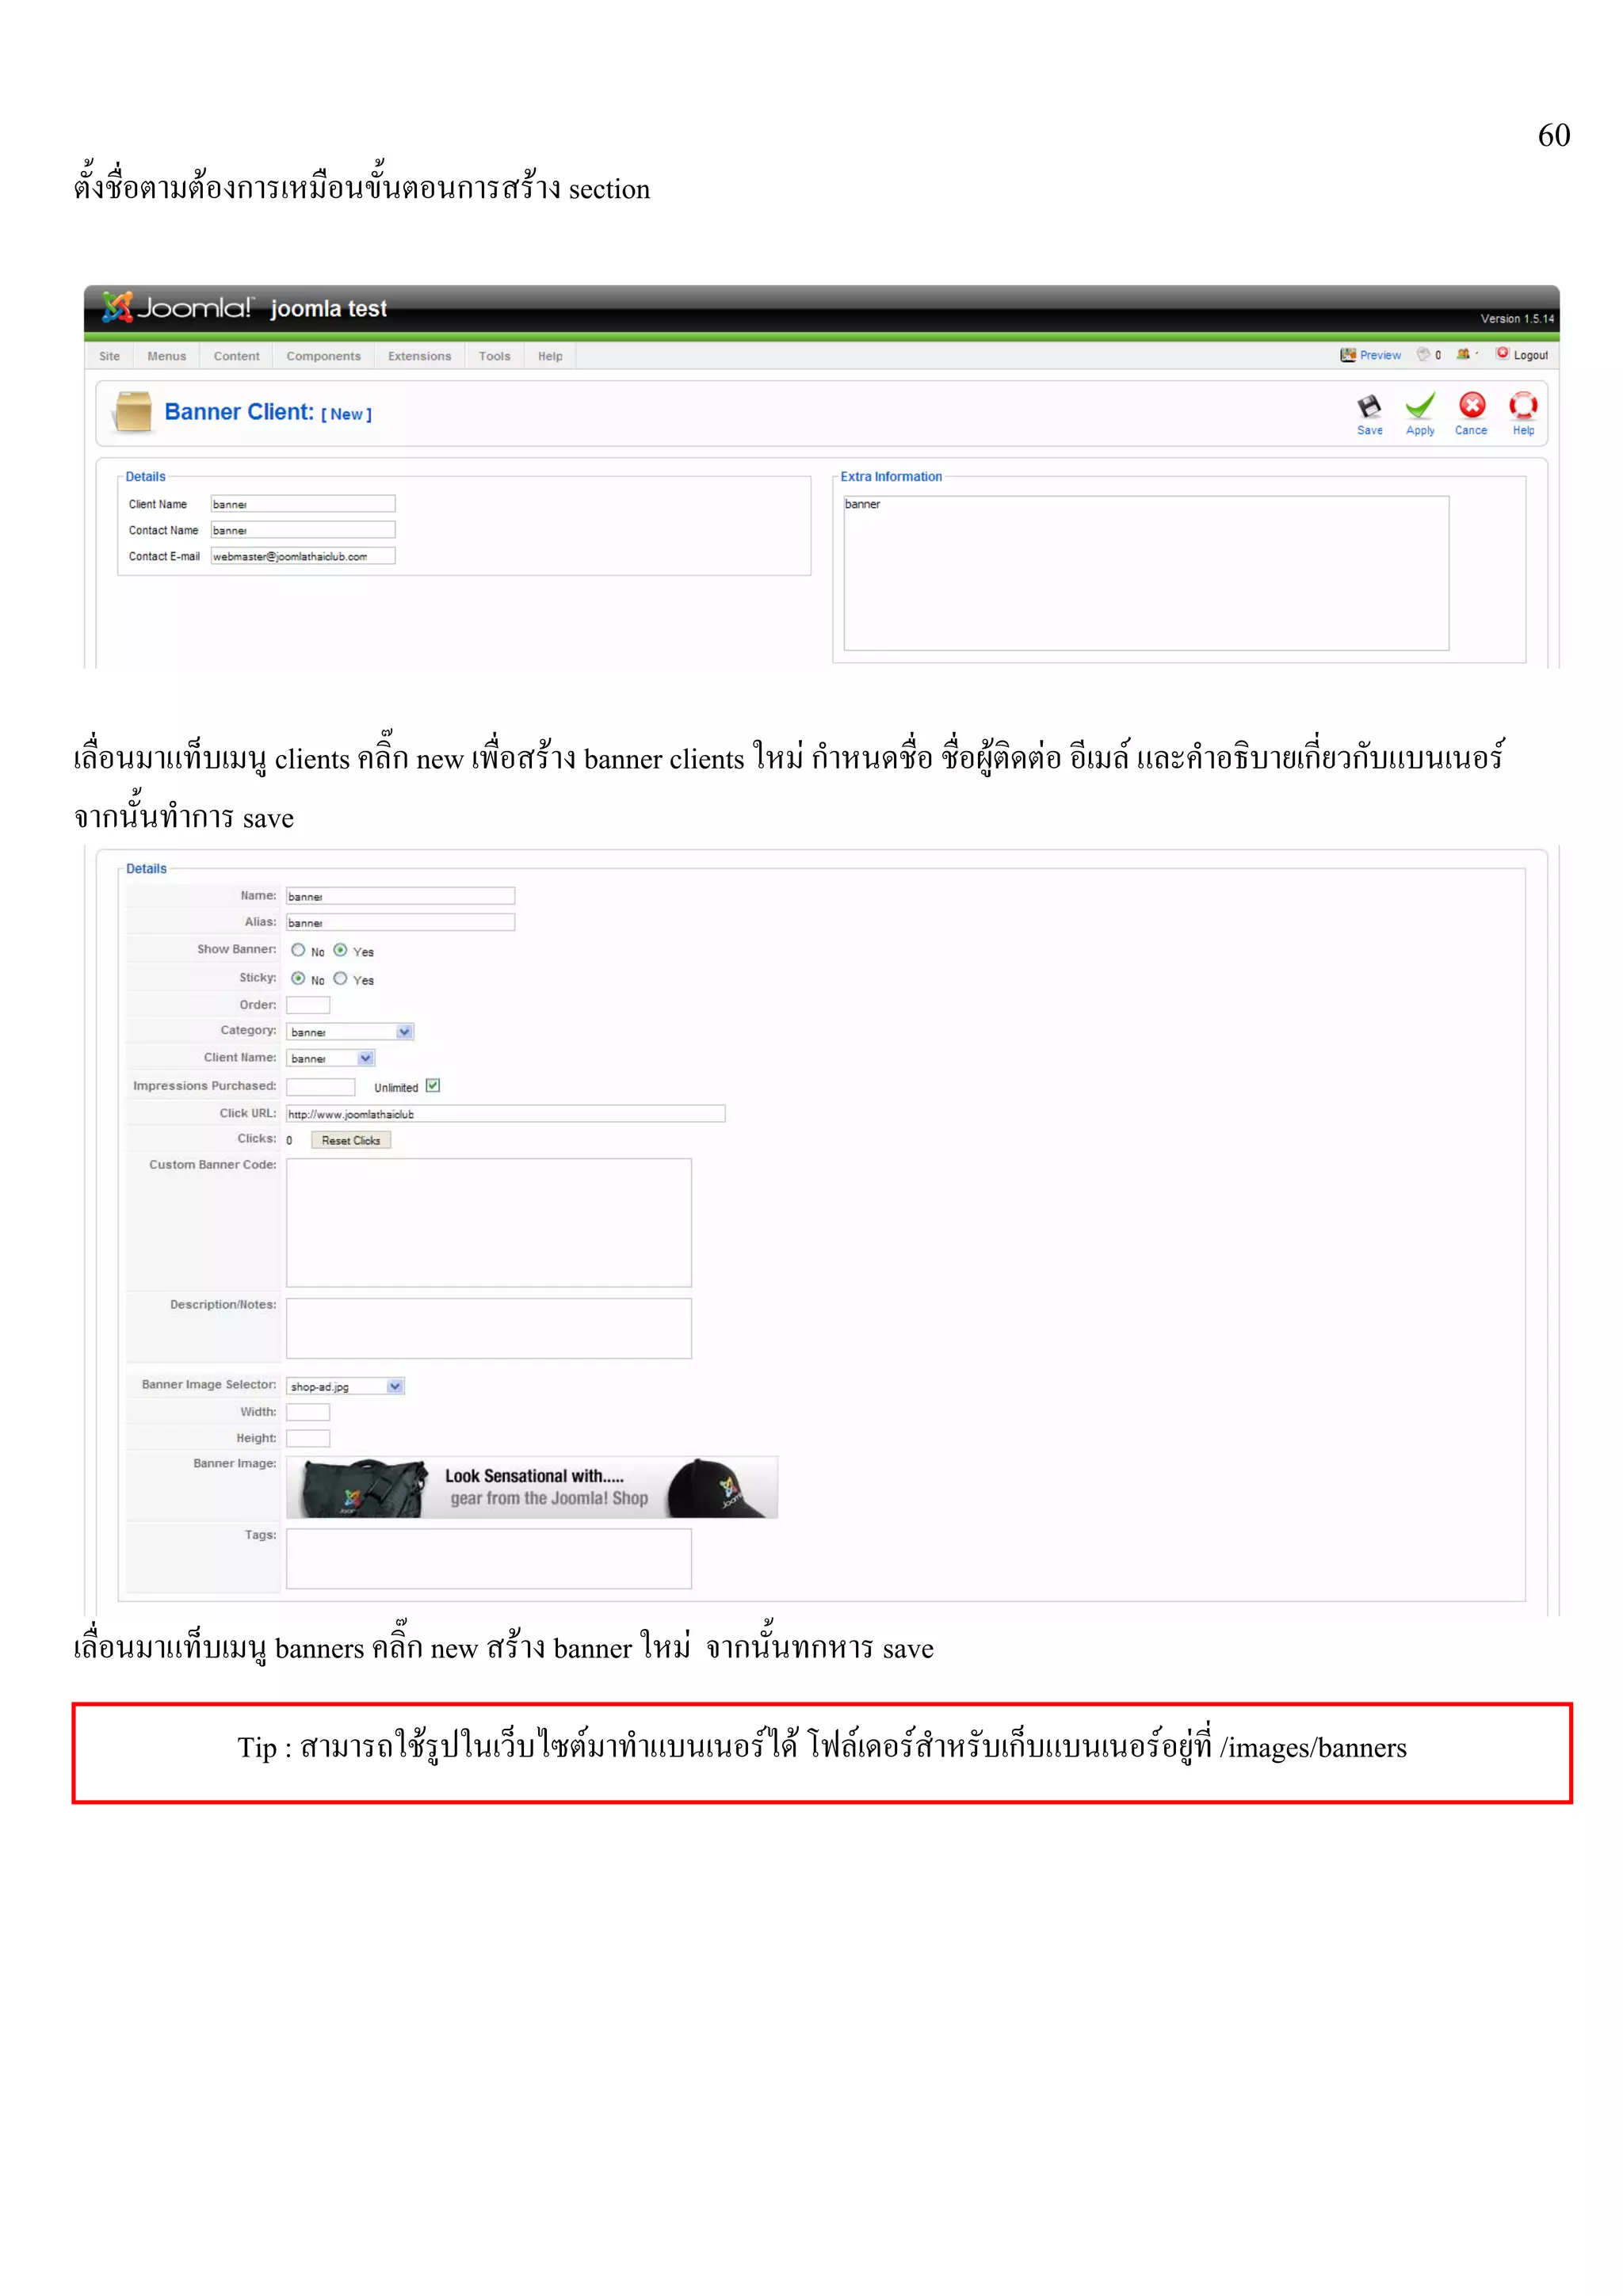This screenshot has width=1623, height=2296.
Task: Click the Reset Clicks button
Action: (x=351, y=1140)
